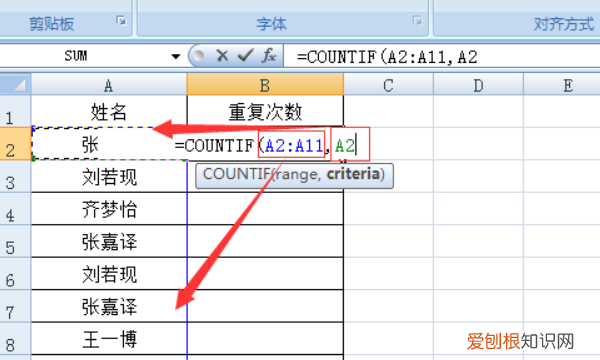Open Insert Function fx dialog
Screen dimensions: 600x360
click(269, 56)
